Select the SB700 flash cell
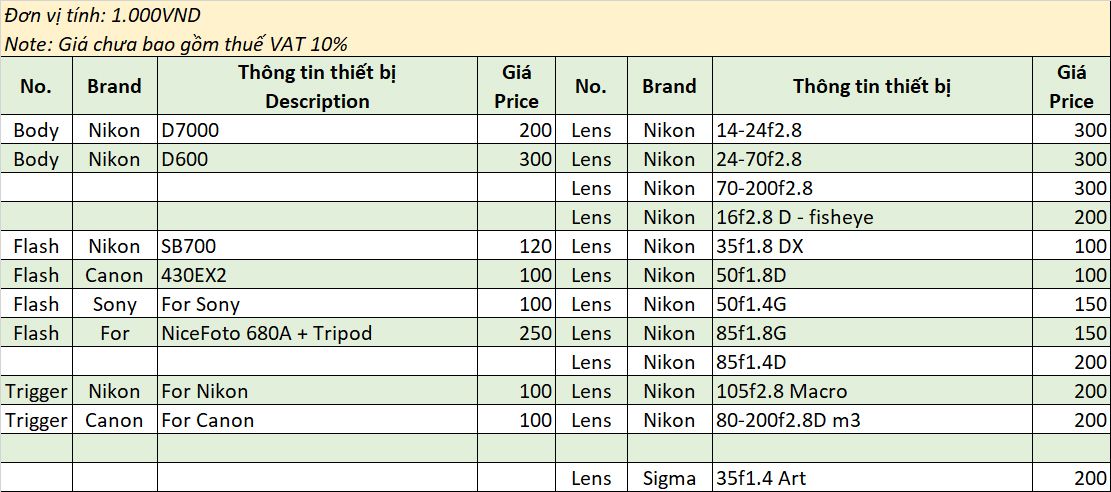The height and width of the screenshot is (492, 1111). (x=317, y=246)
